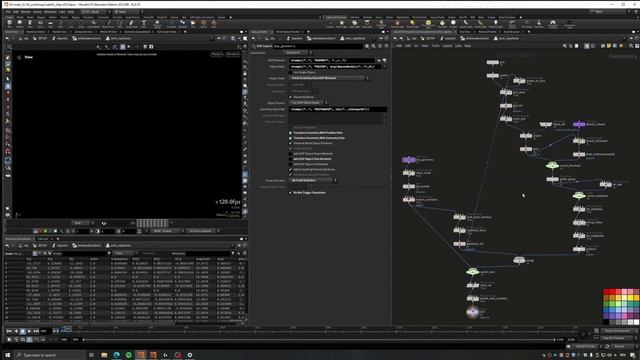Select the left purple node in network

[x=409, y=160]
